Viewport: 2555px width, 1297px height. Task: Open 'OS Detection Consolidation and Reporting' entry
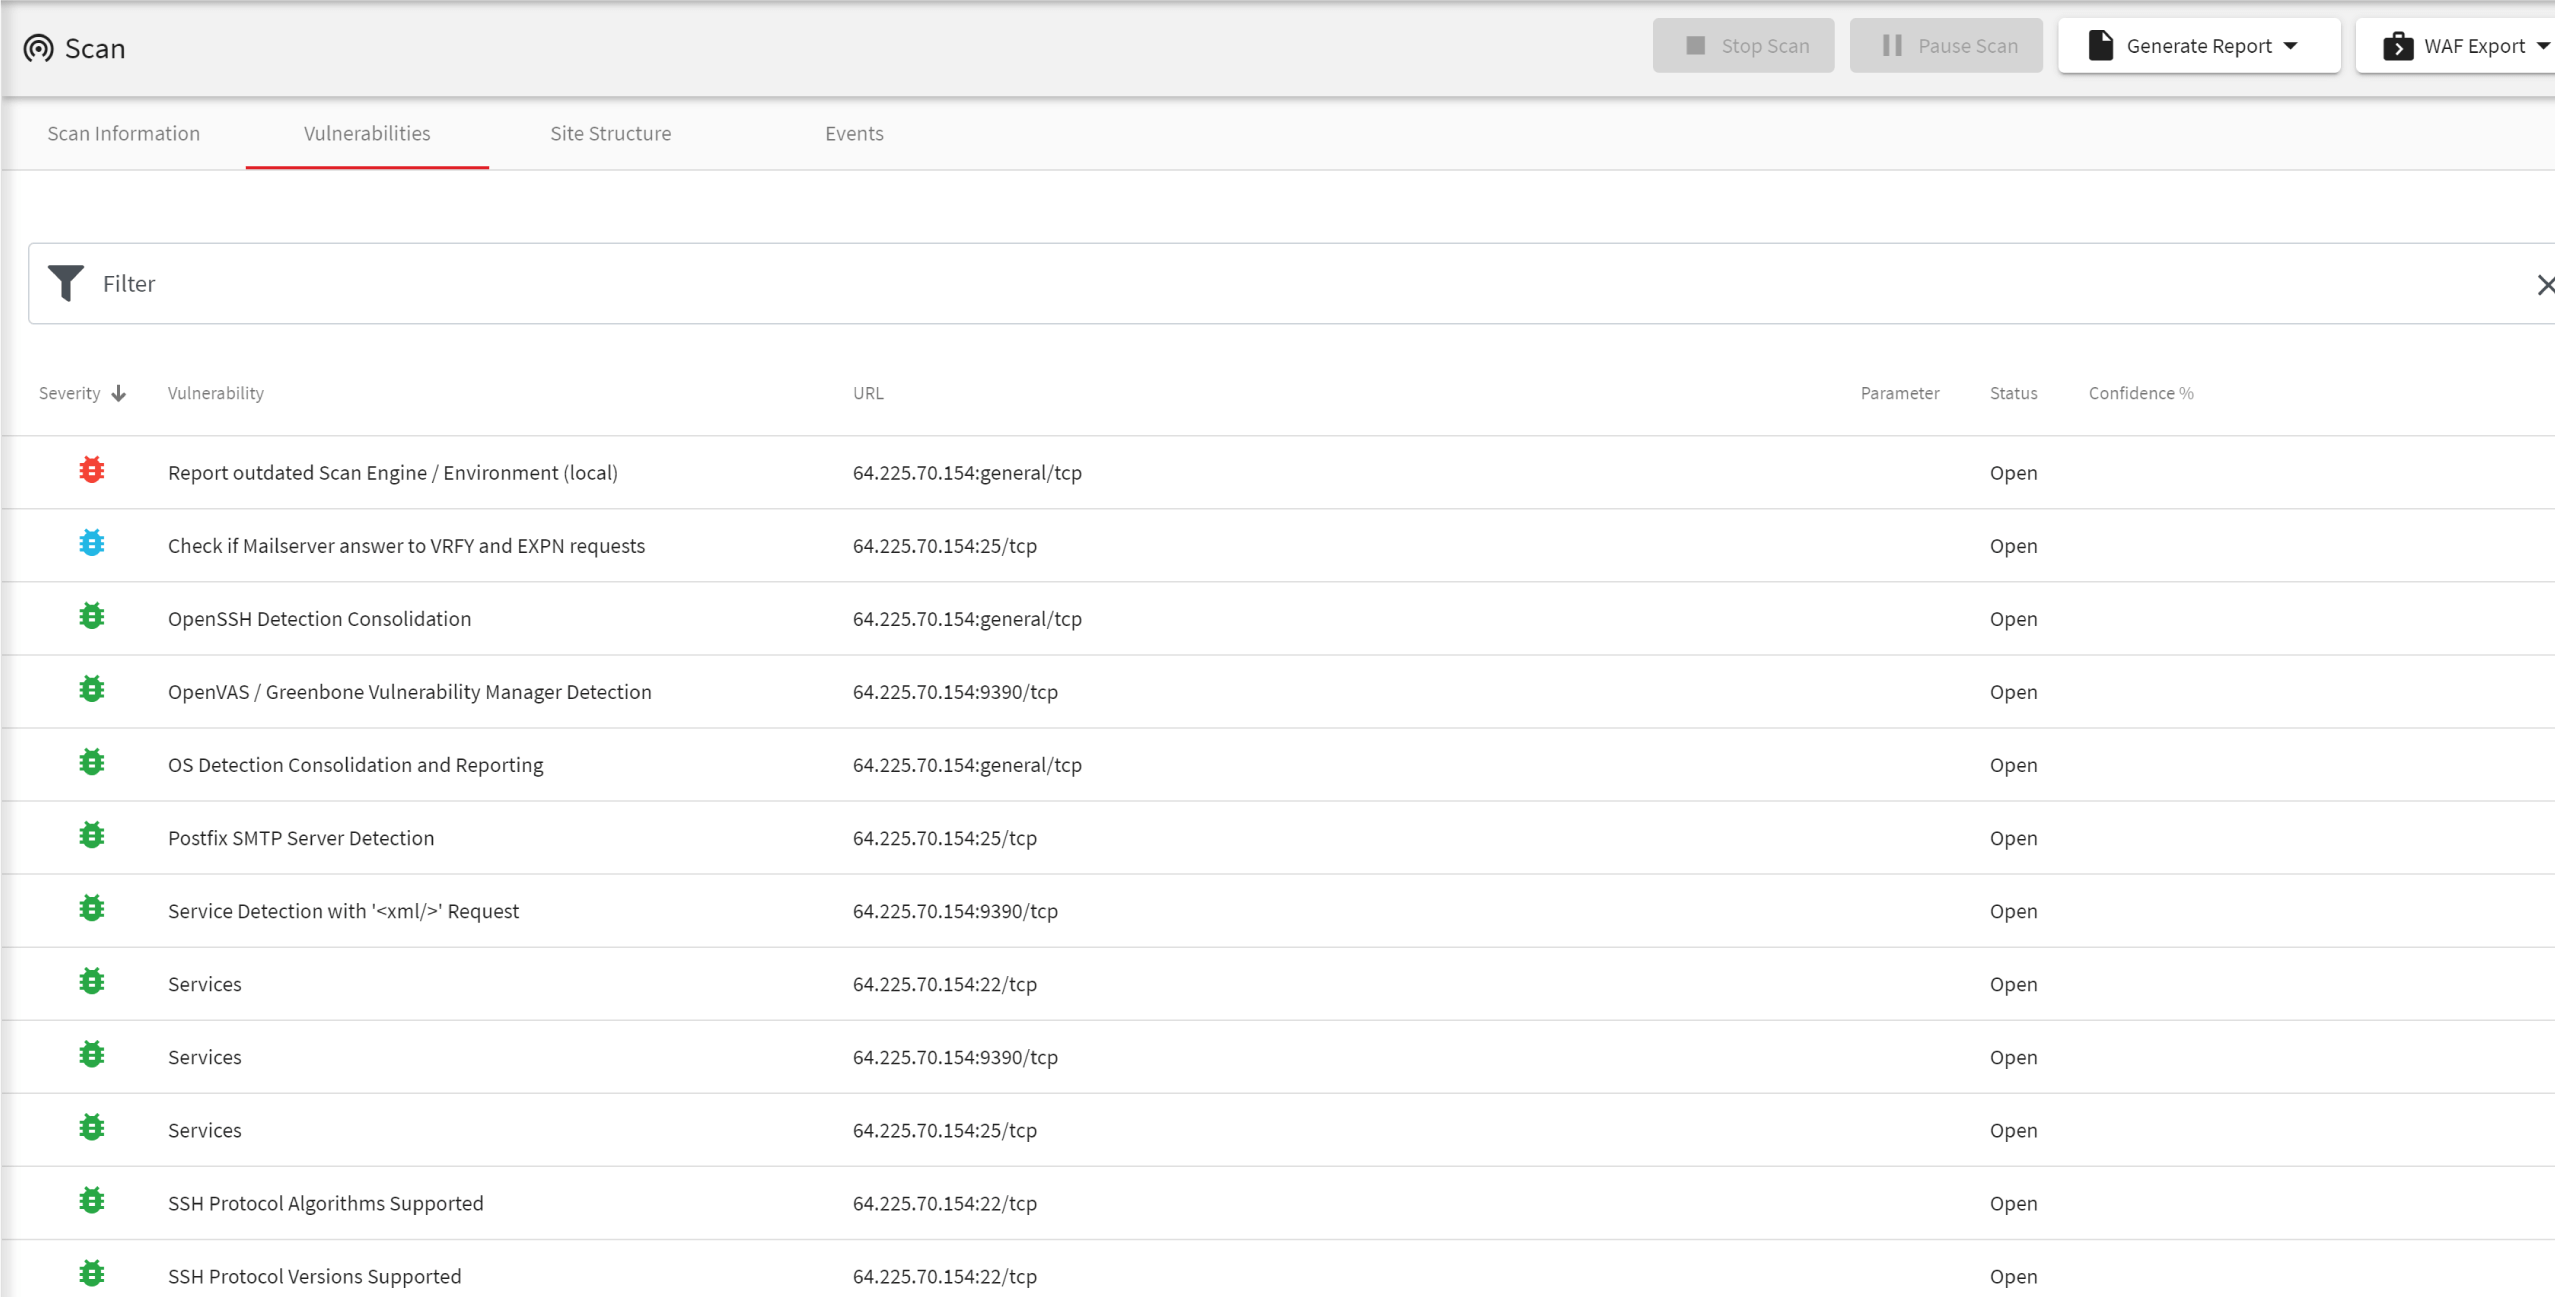(355, 764)
